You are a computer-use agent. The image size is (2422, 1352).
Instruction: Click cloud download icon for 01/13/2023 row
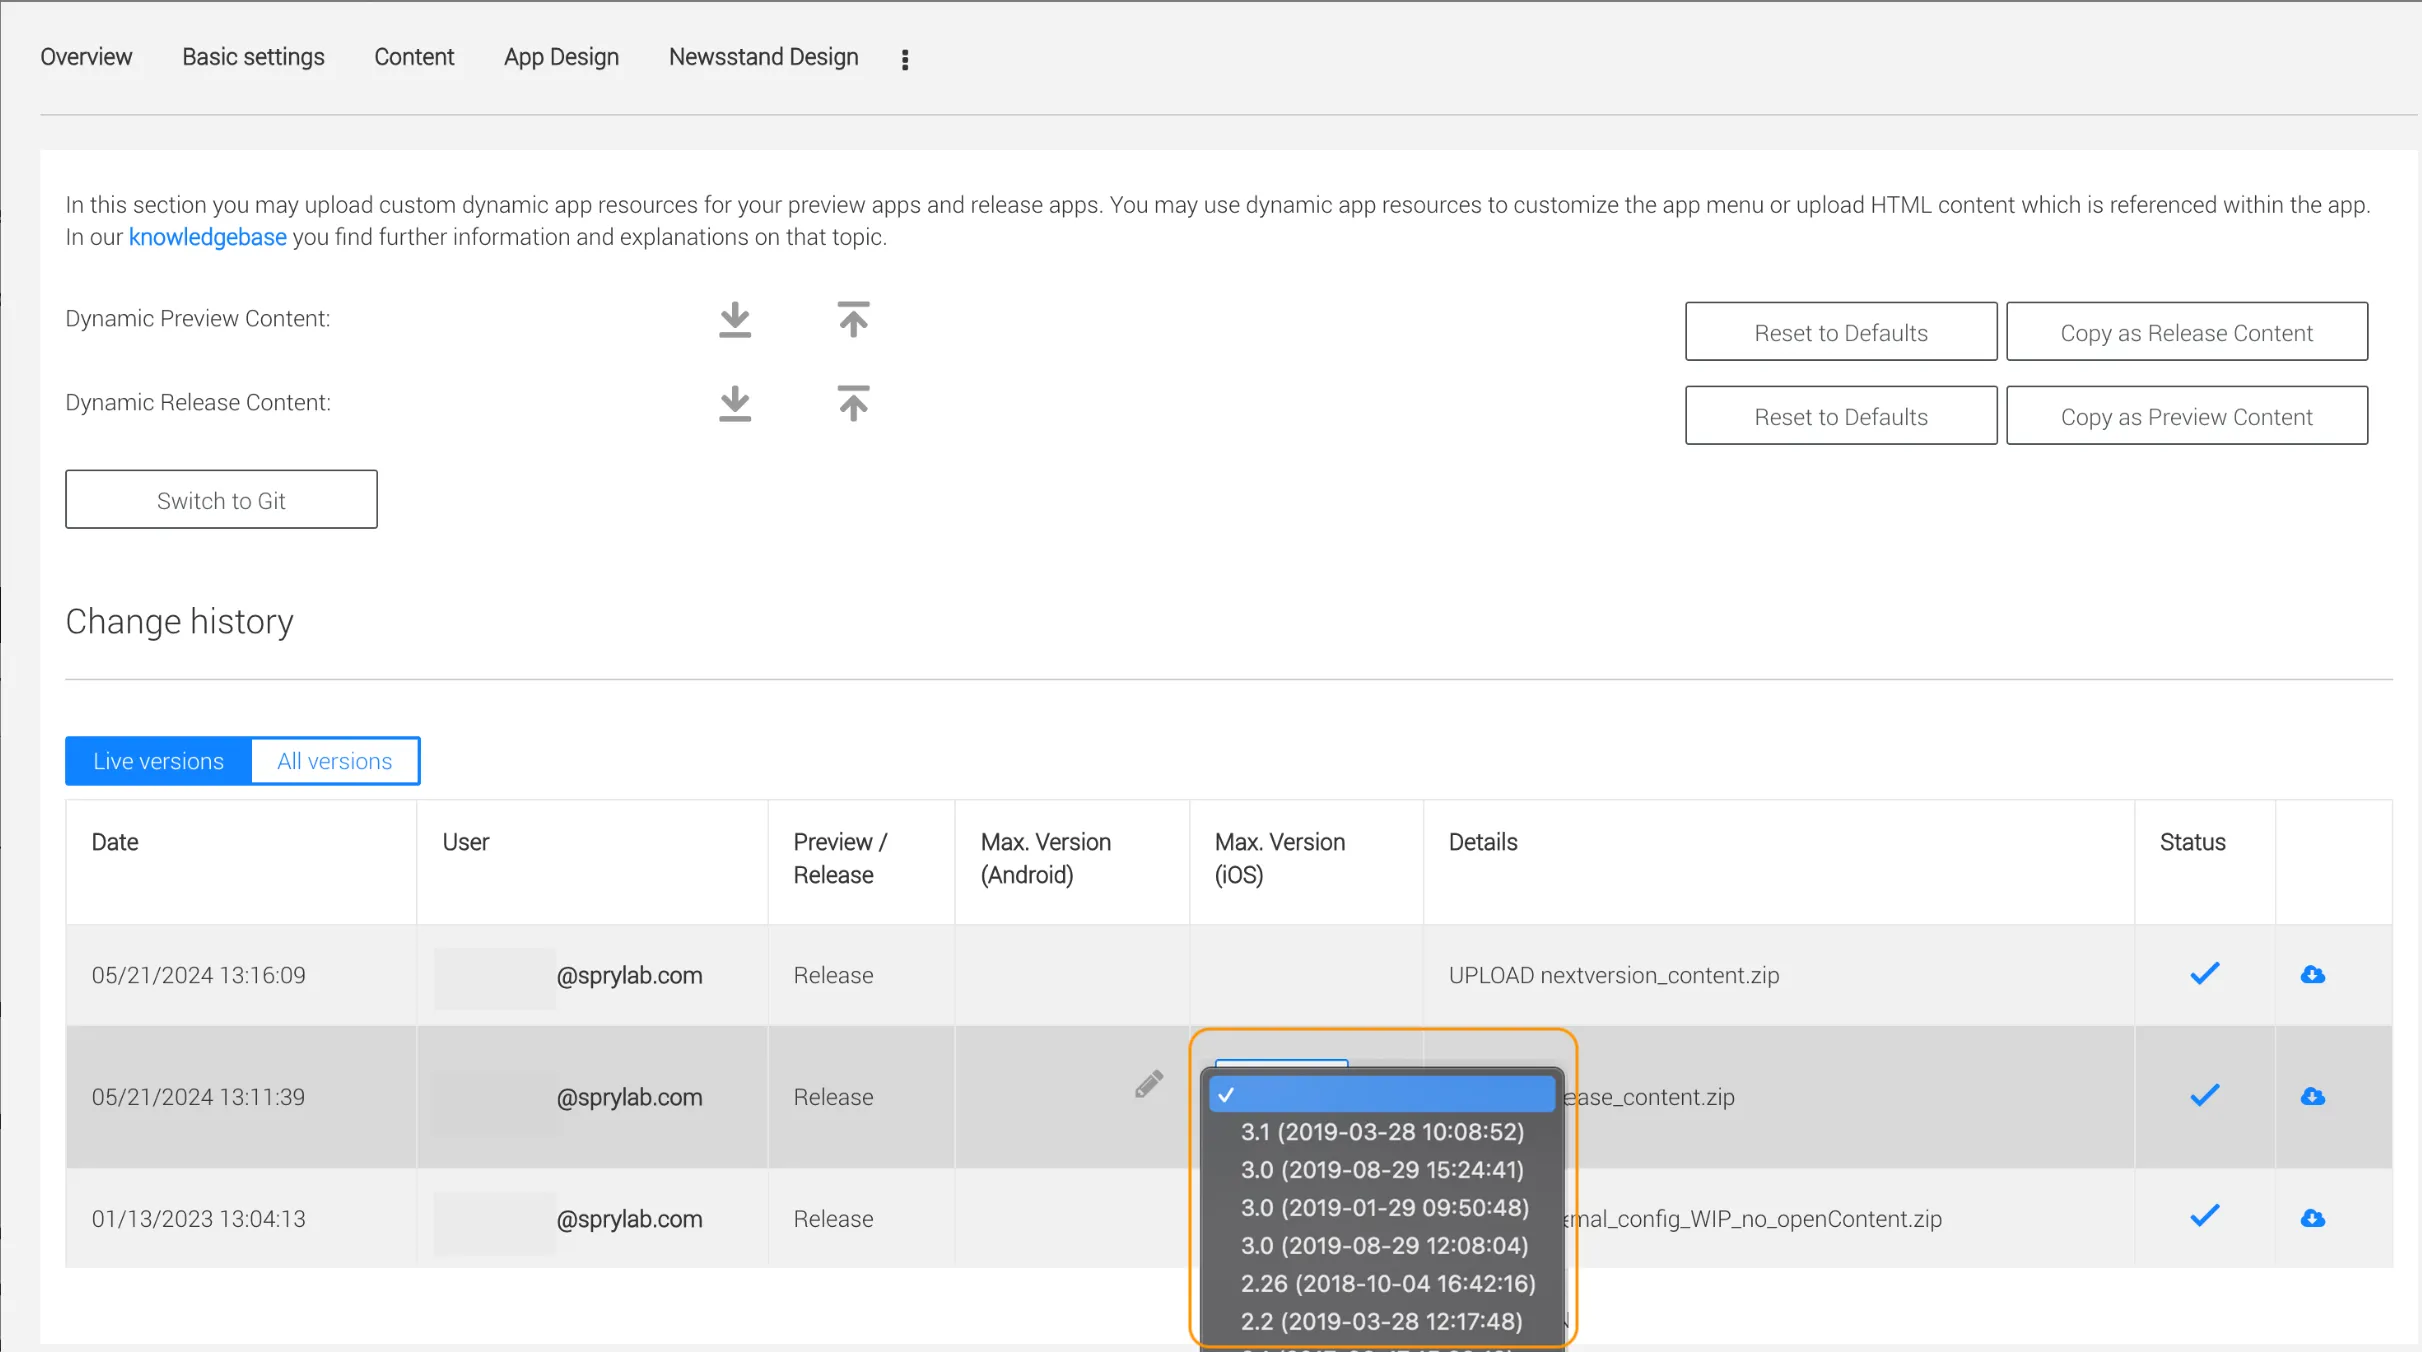point(2313,1218)
